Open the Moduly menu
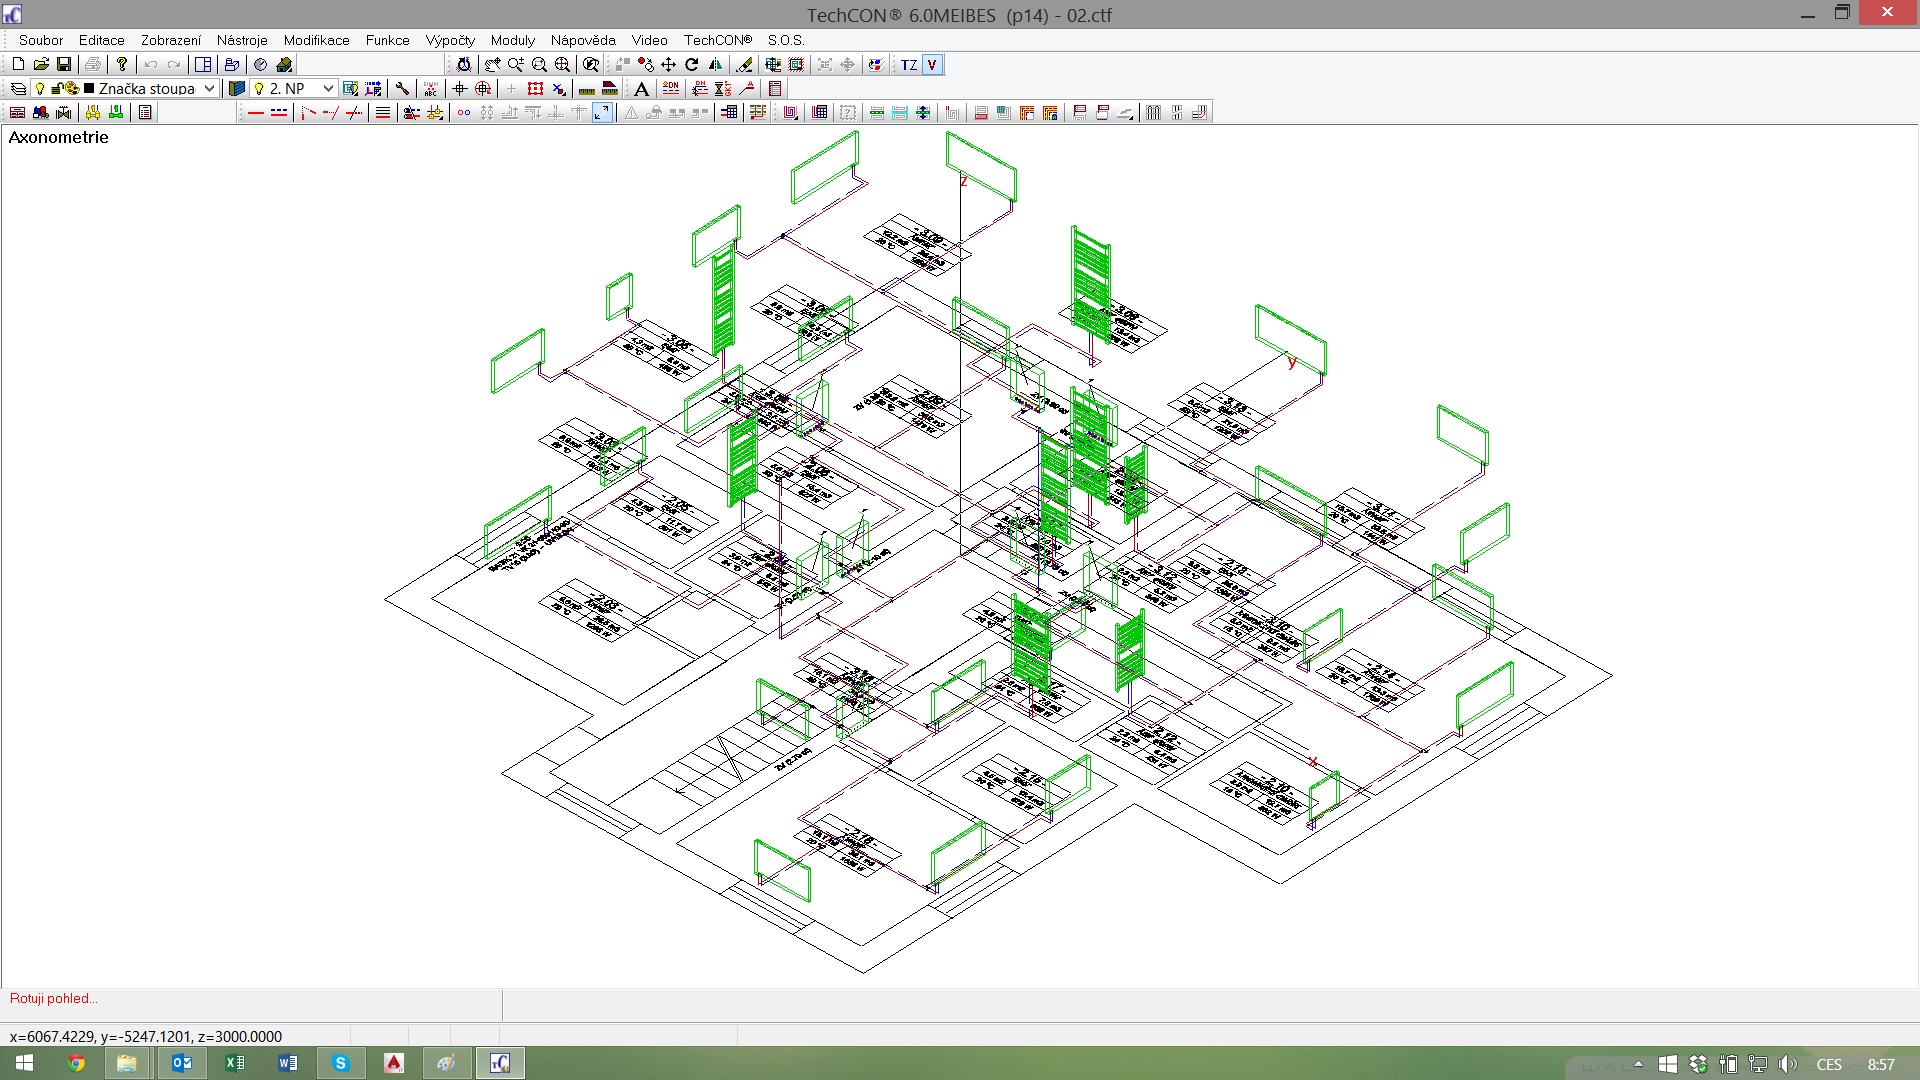 (x=512, y=40)
